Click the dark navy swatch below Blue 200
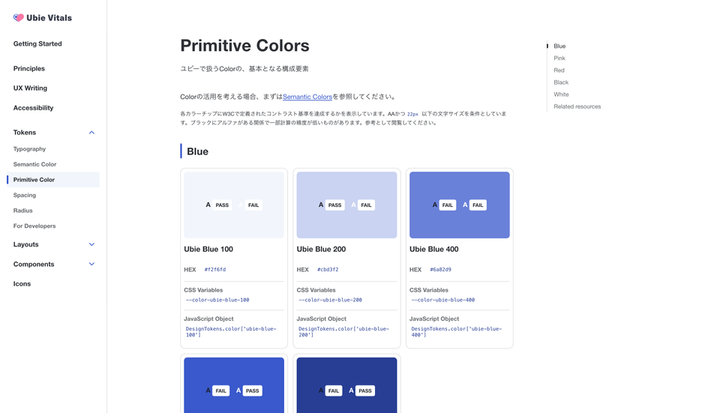 click(x=347, y=386)
